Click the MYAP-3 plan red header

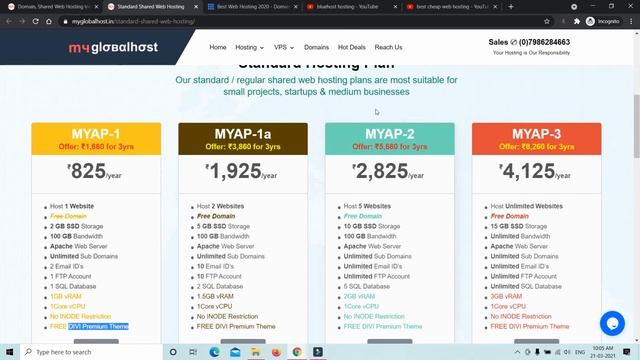click(536, 139)
